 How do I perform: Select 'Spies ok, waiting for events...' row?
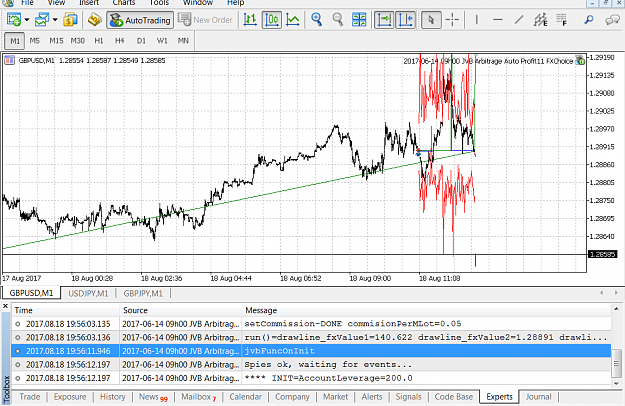(x=311, y=365)
